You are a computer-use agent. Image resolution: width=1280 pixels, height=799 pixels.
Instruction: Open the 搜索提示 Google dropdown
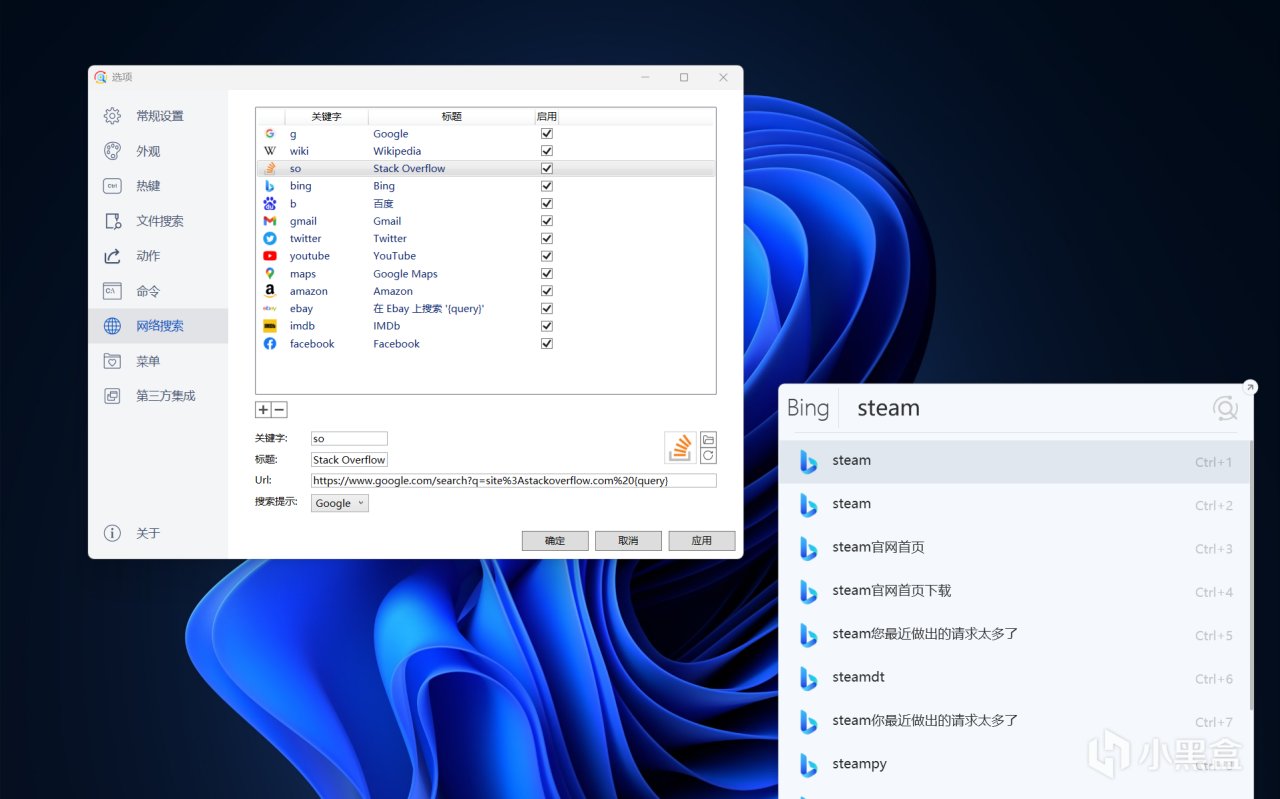tap(340, 503)
